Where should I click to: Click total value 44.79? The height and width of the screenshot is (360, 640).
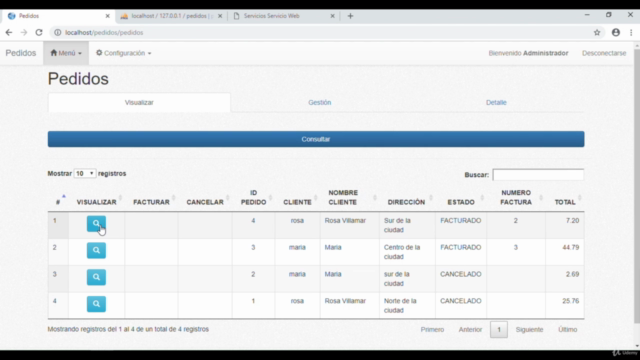571,247
